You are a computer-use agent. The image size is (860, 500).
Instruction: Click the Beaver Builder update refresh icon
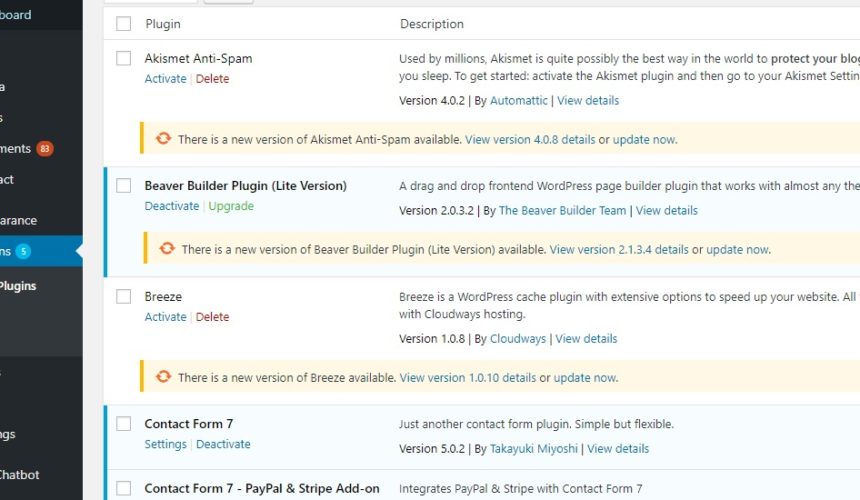click(x=167, y=248)
